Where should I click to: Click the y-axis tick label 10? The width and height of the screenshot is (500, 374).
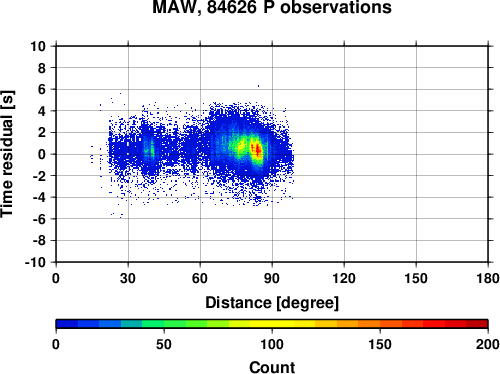pyautogui.click(x=38, y=46)
